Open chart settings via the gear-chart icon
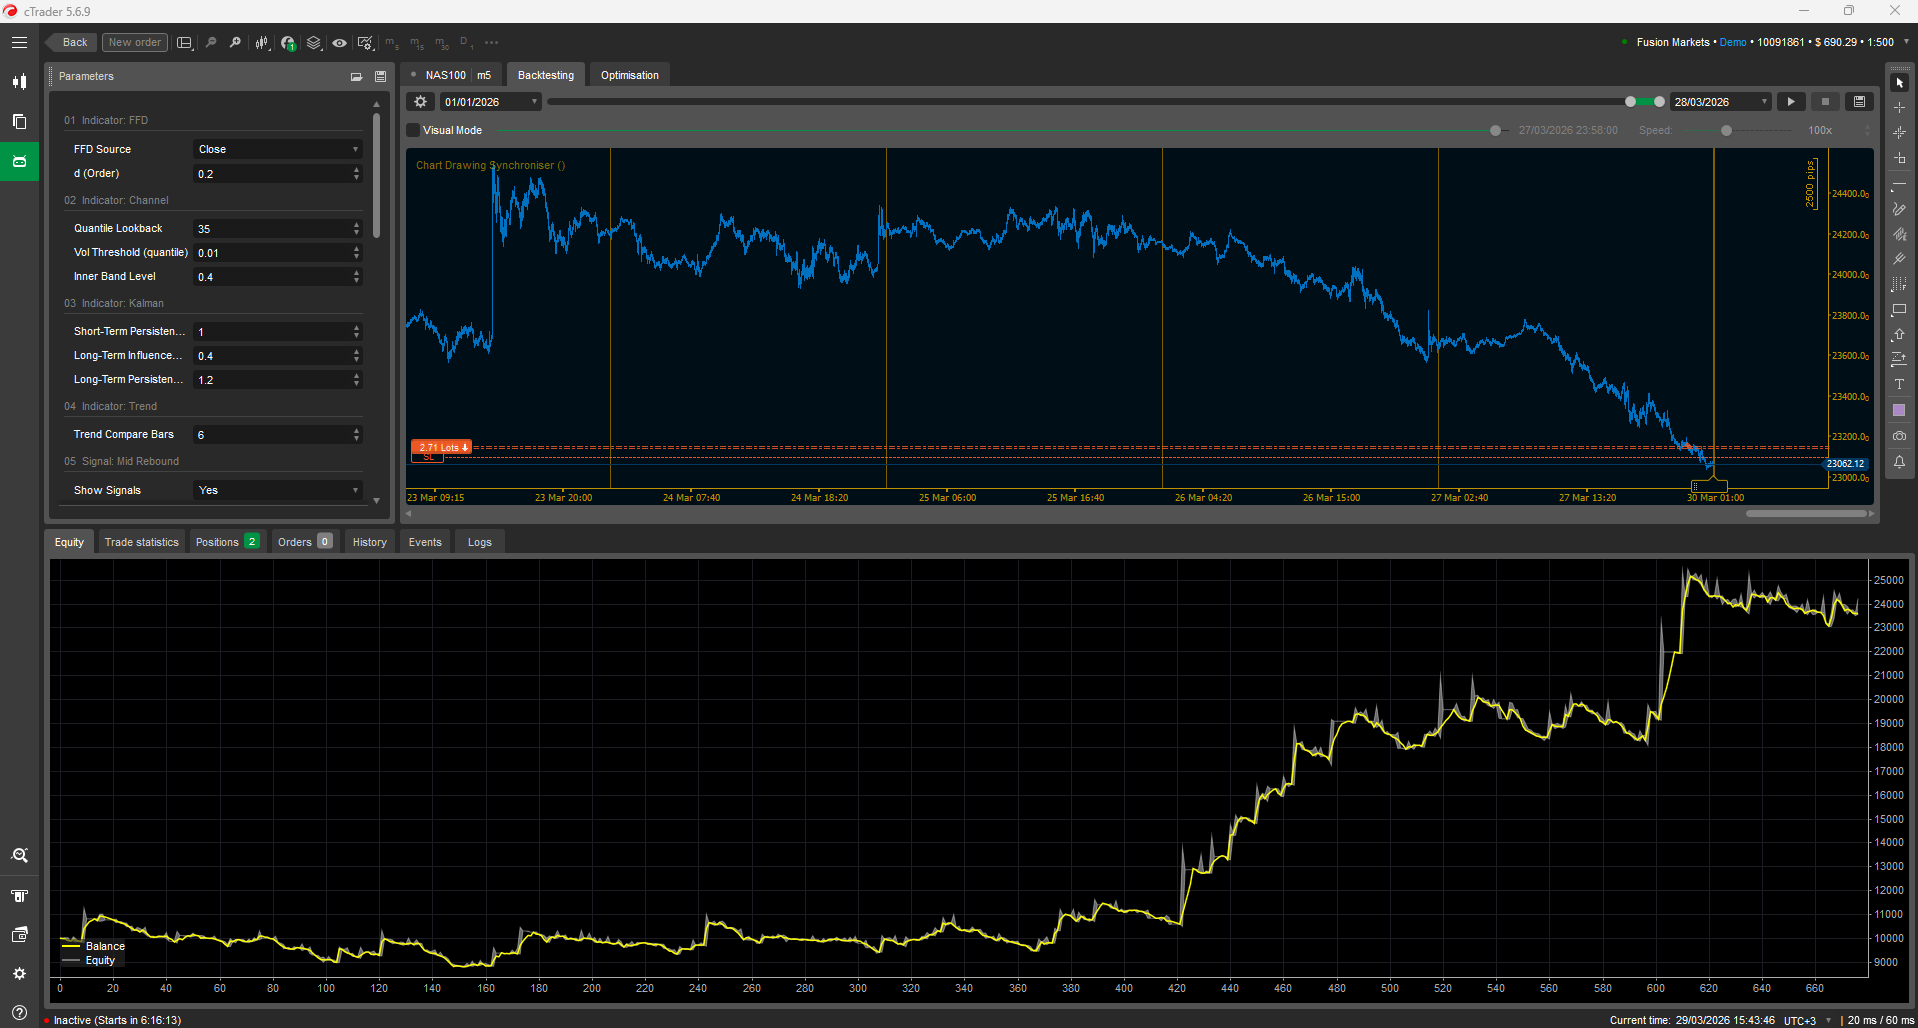 pos(365,42)
